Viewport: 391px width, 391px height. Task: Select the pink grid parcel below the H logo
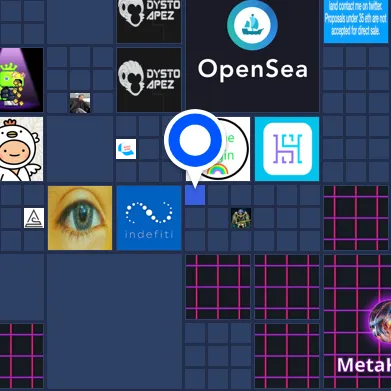click(x=287, y=287)
